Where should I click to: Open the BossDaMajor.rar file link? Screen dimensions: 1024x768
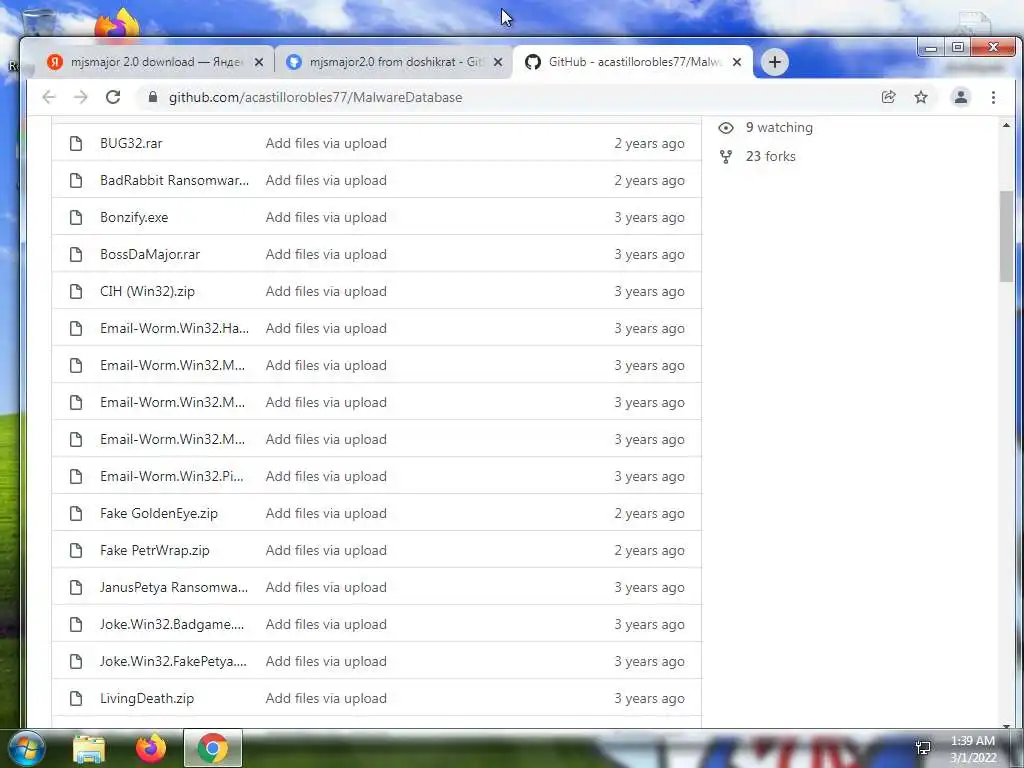(150, 254)
